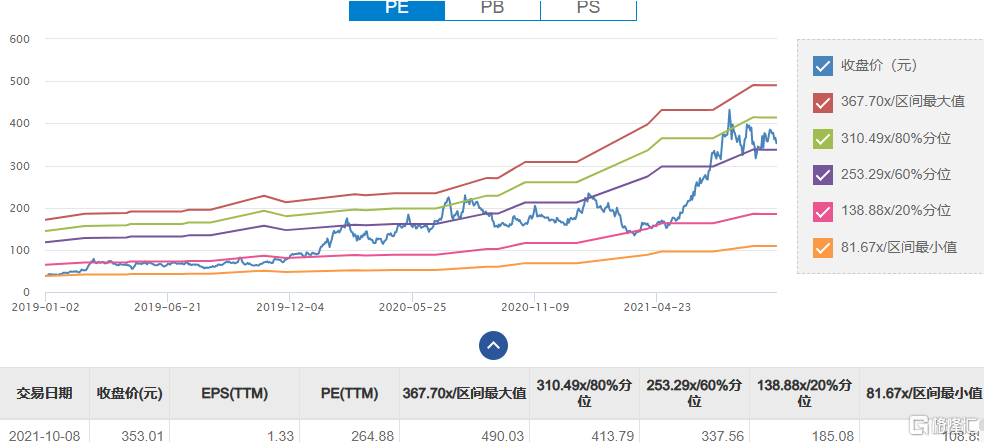The width and height of the screenshot is (984, 442).
Task: Toggle the 367.70x/区间最大值 red checkbox
Action: tap(823, 102)
